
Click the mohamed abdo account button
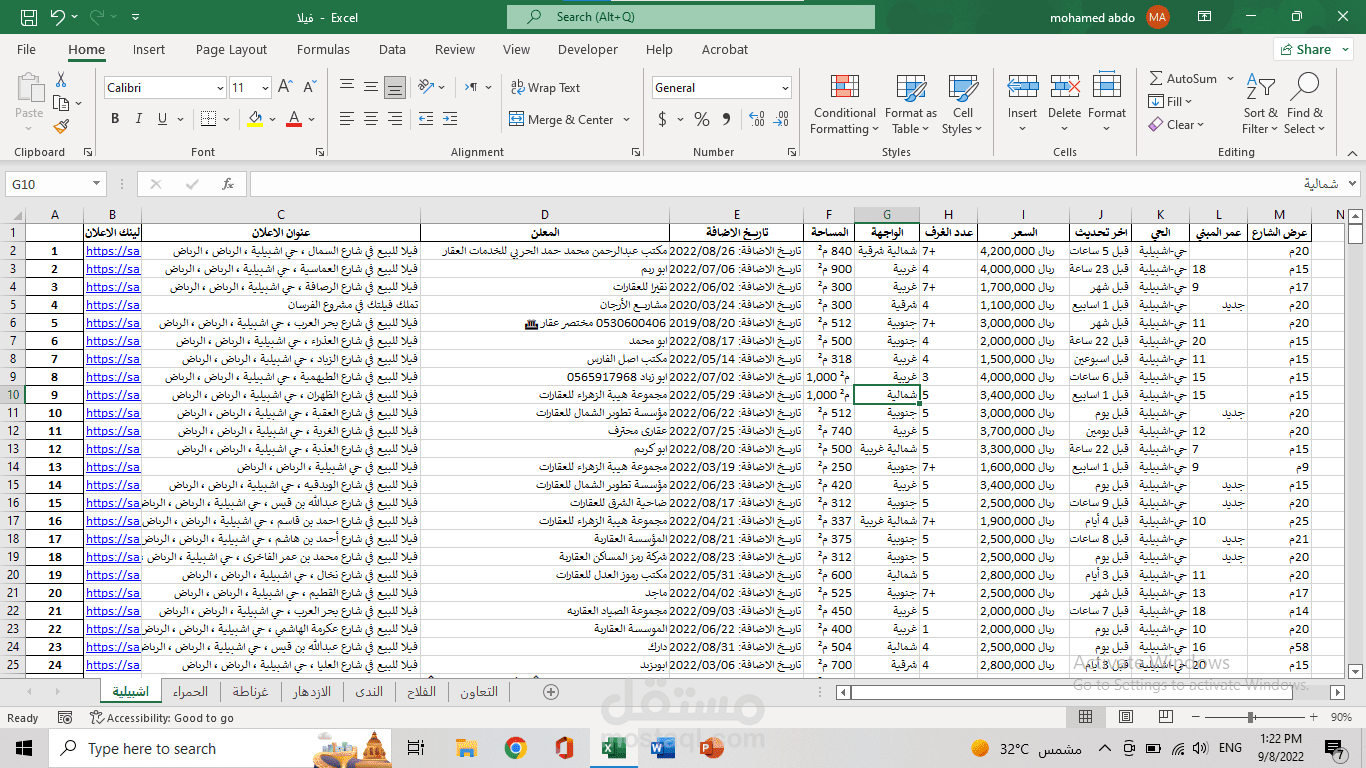1109,17
